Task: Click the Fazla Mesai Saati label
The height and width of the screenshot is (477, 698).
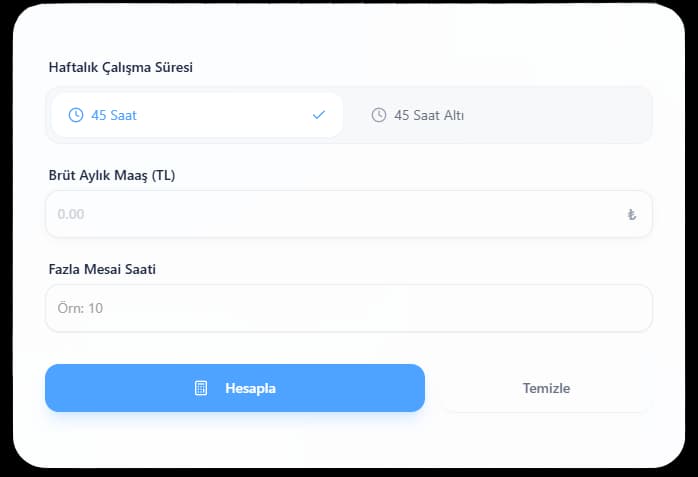Action: point(102,269)
